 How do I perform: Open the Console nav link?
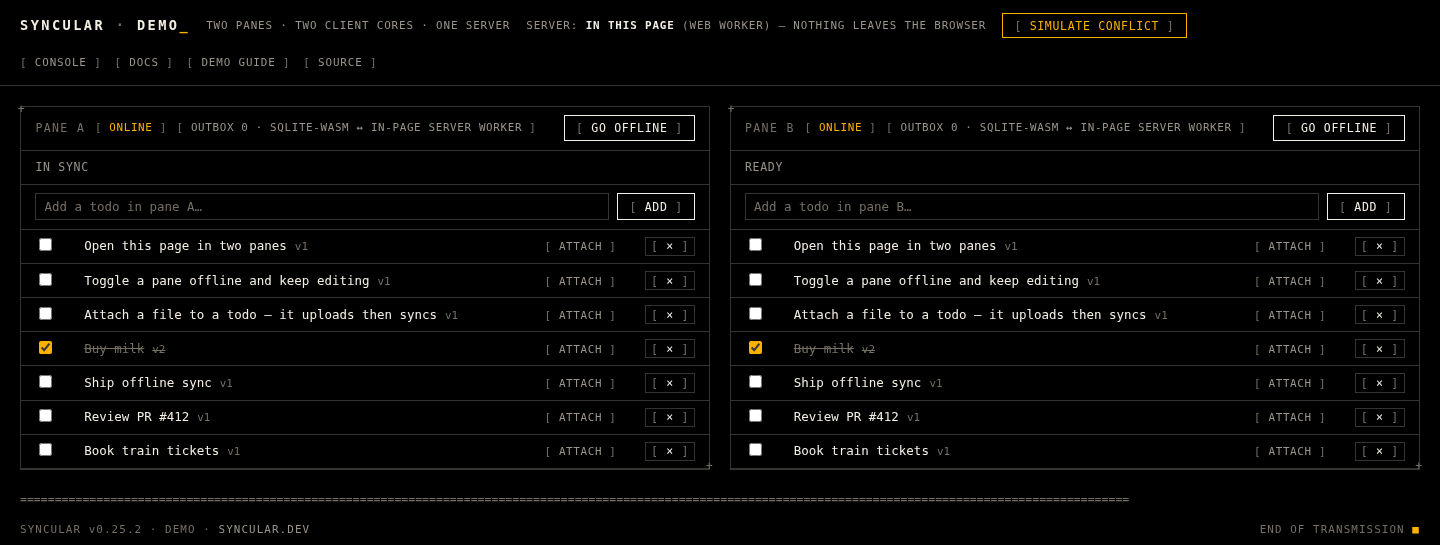(61, 62)
